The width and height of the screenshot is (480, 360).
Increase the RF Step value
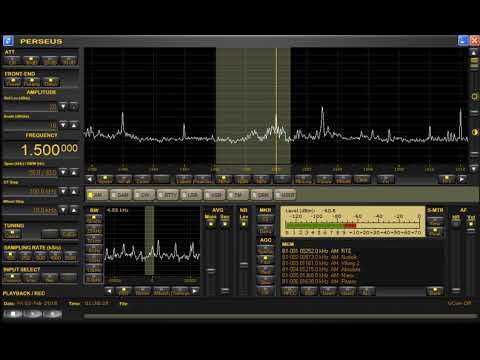click(74, 191)
